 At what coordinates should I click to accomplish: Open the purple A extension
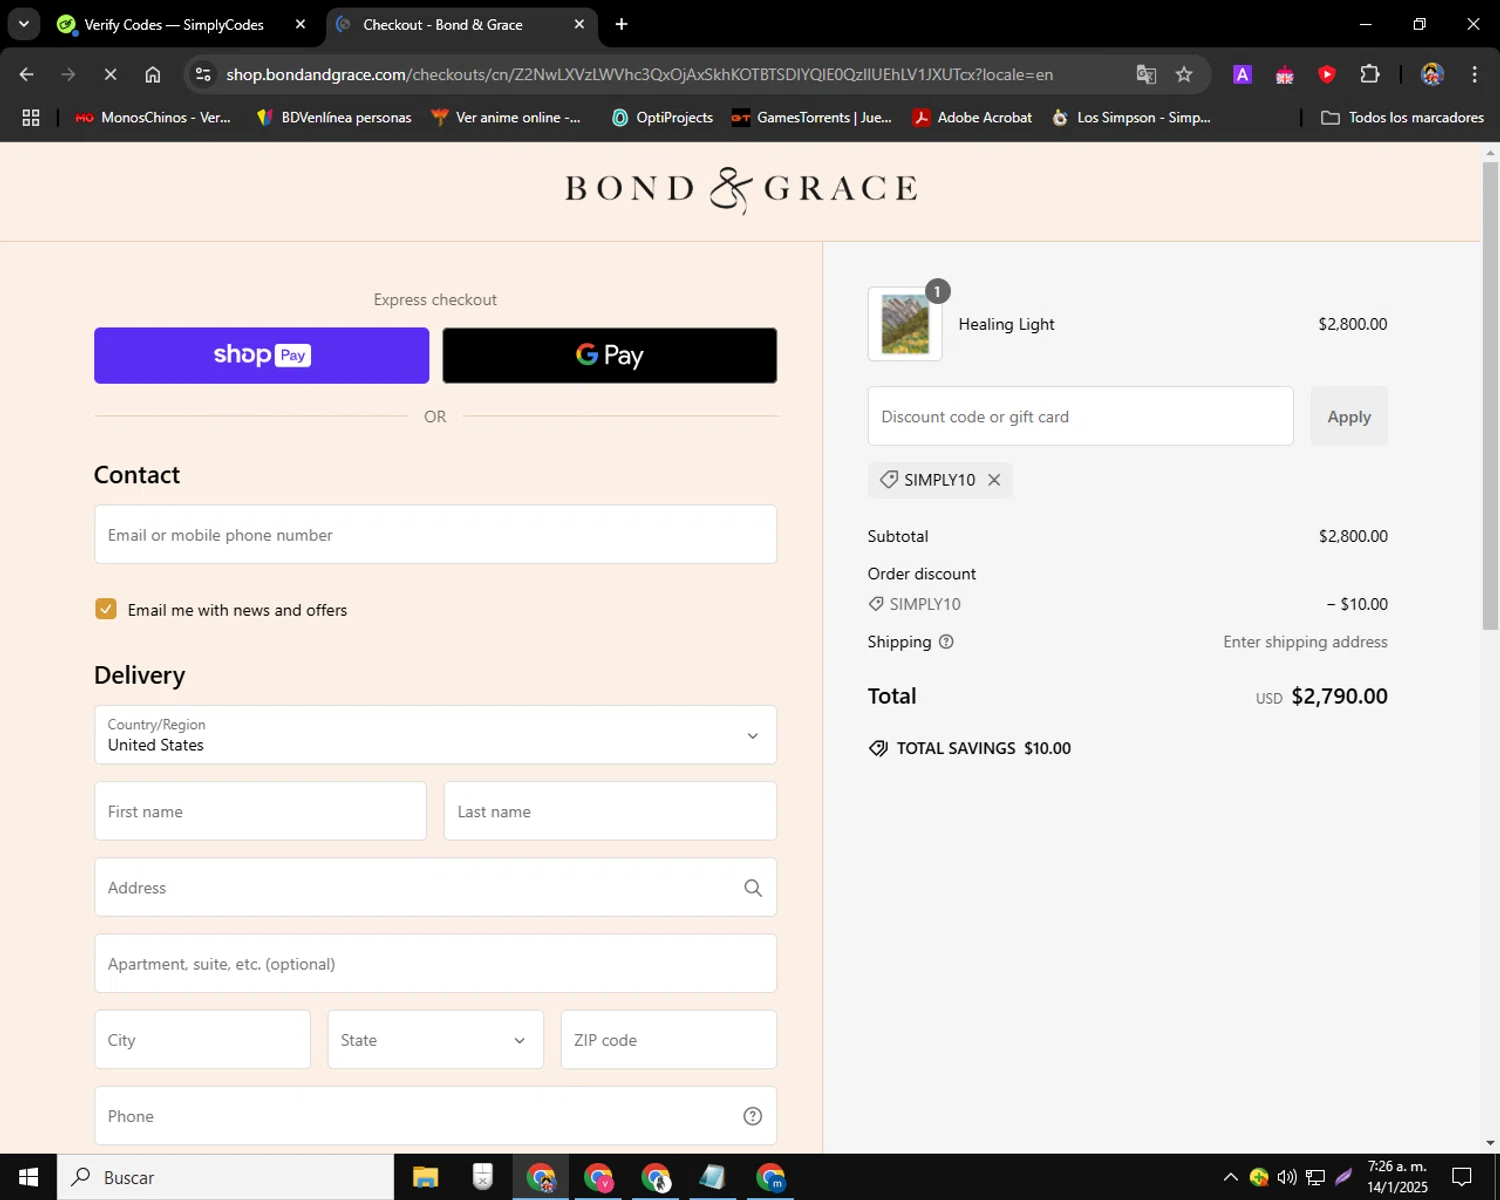[1242, 74]
